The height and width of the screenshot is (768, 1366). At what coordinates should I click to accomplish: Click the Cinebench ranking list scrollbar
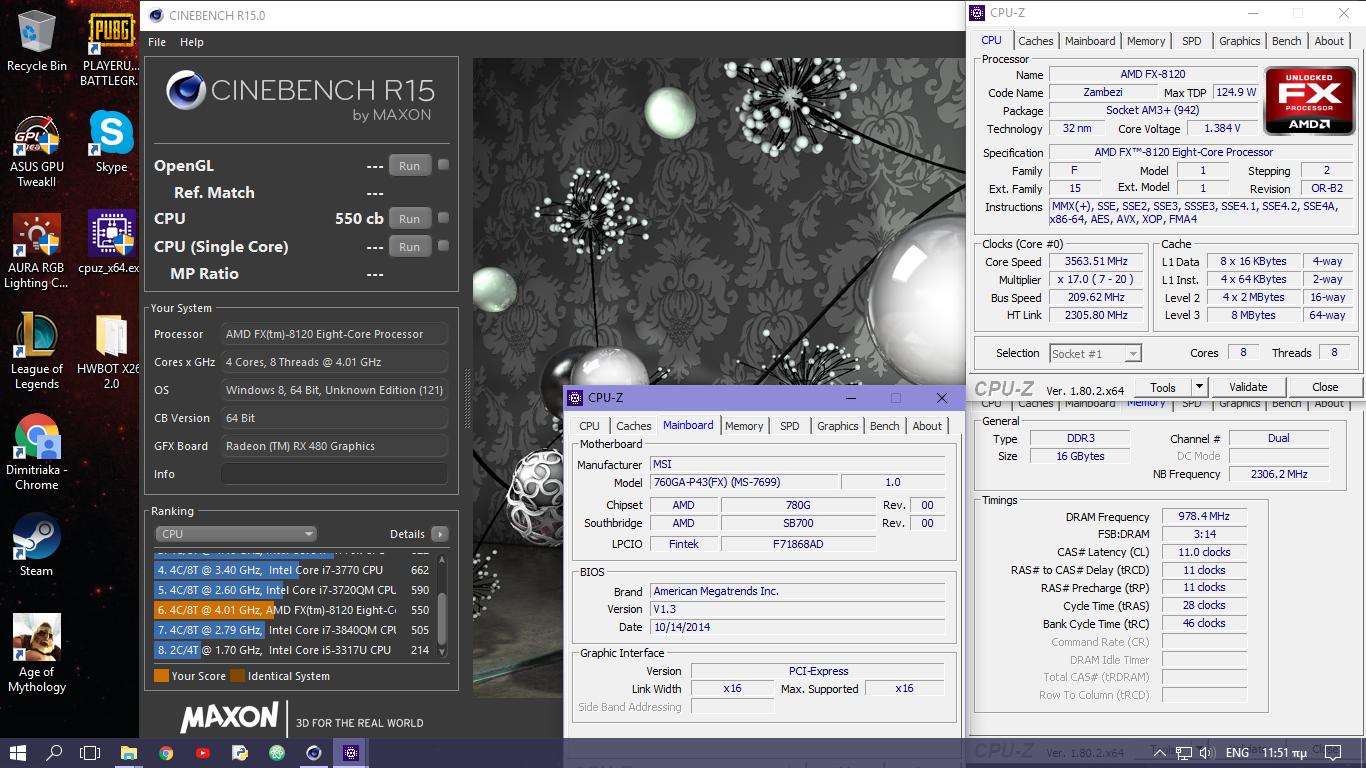pos(443,605)
